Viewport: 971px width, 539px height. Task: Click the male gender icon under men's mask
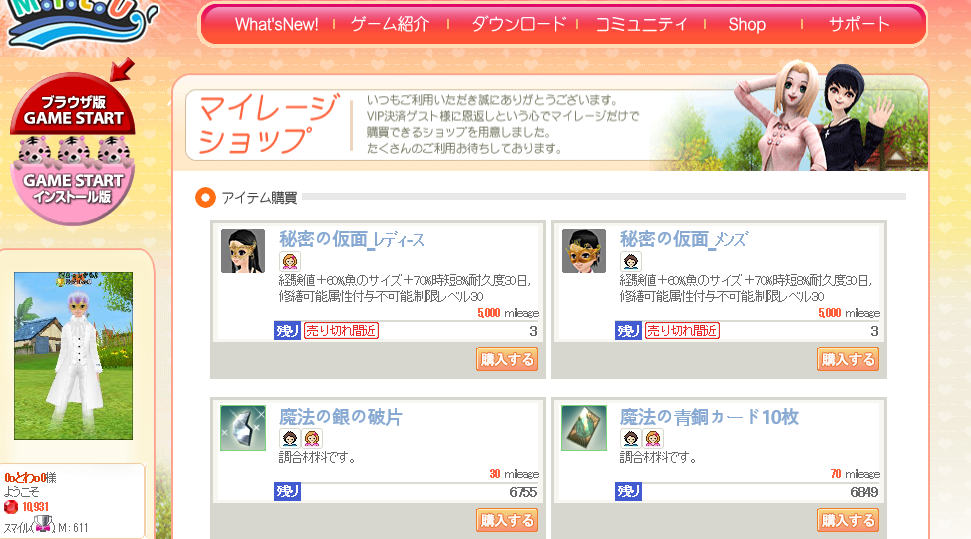point(630,261)
